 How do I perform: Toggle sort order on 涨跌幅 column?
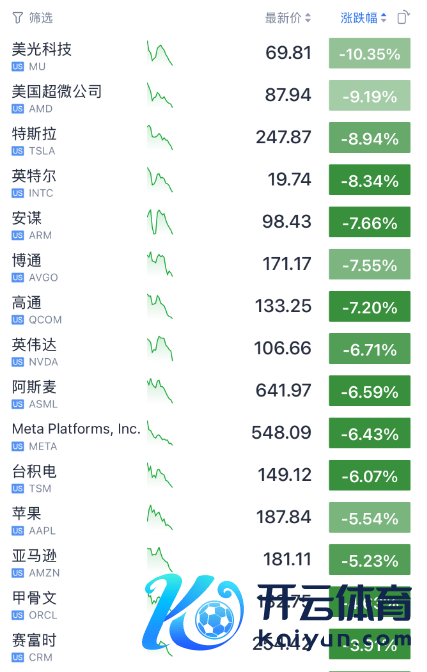(x=364, y=18)
